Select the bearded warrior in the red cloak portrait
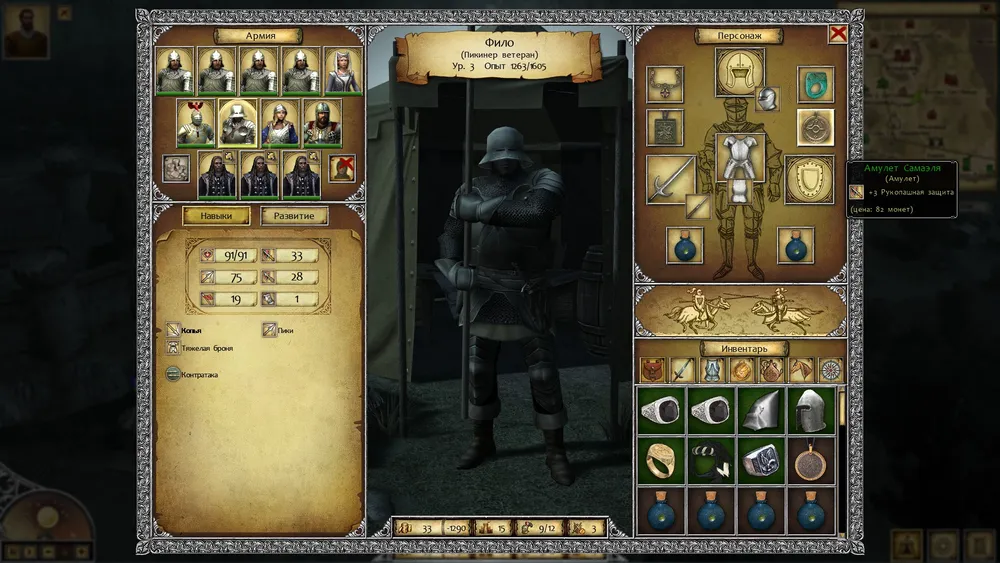 [x=323, y=123]
